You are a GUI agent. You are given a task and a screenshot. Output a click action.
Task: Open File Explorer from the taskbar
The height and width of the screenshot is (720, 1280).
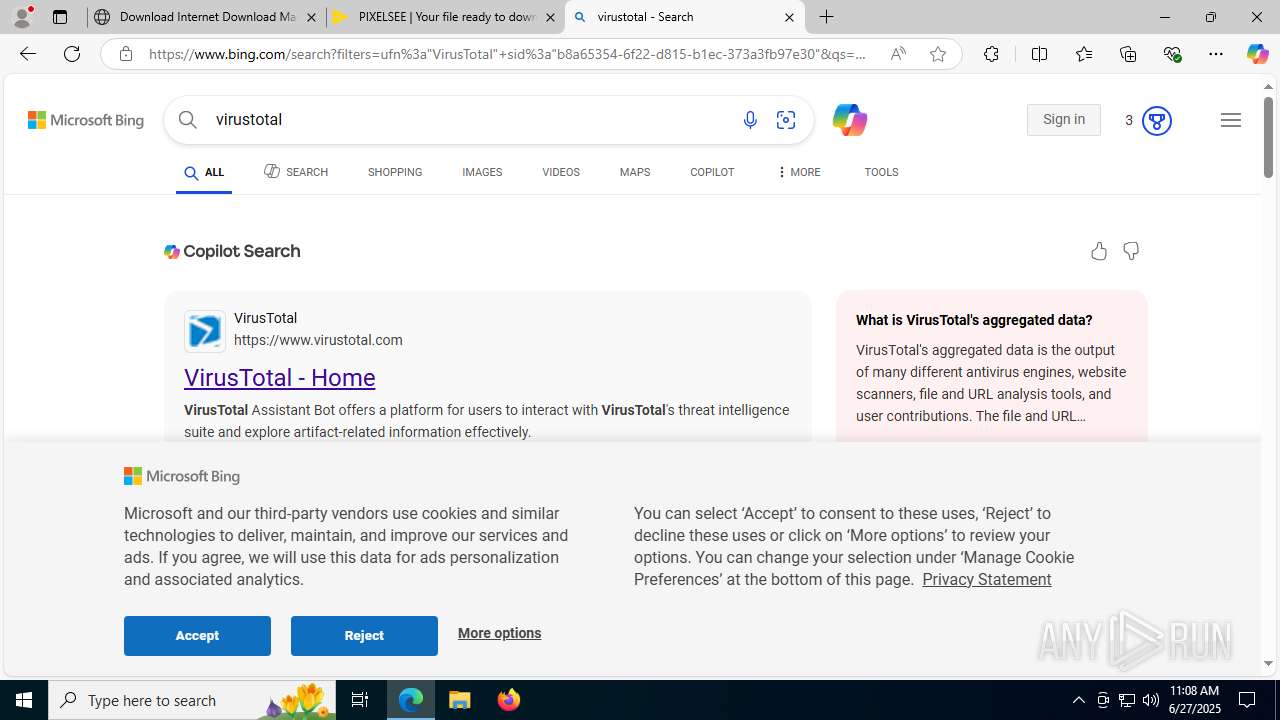460,700
